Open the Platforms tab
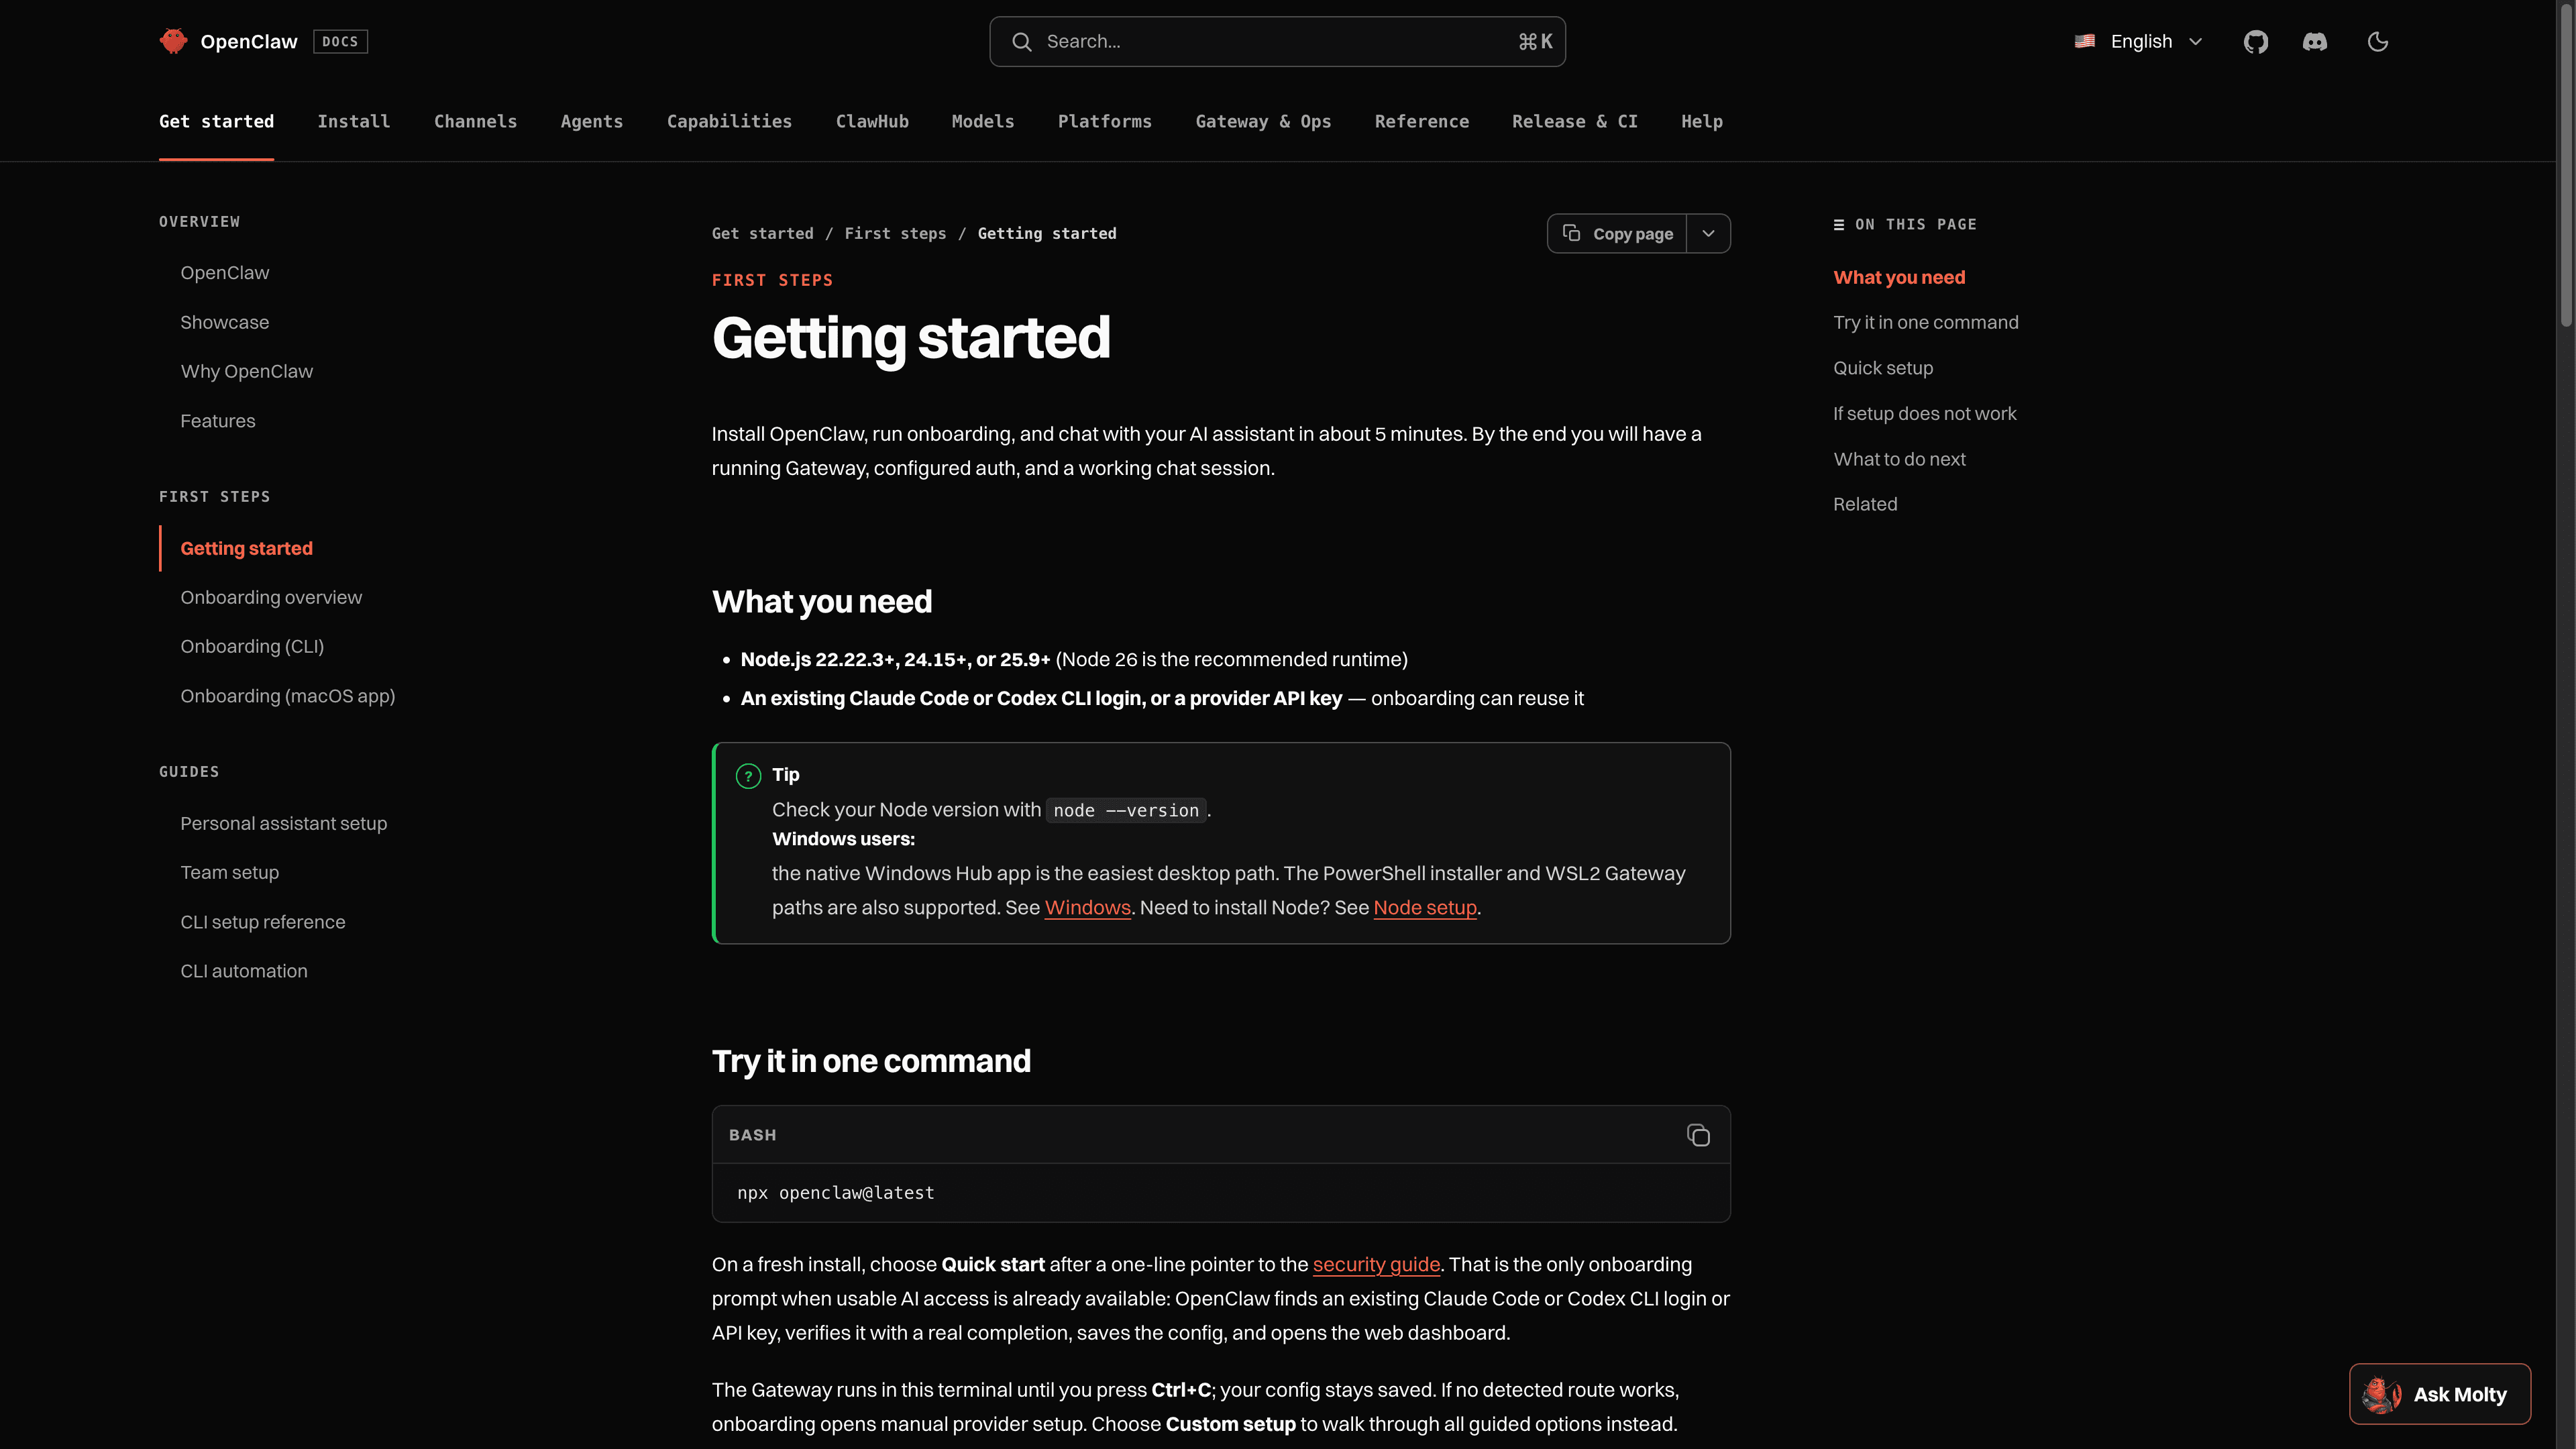The image size is (2576, 1449). 1104,121
